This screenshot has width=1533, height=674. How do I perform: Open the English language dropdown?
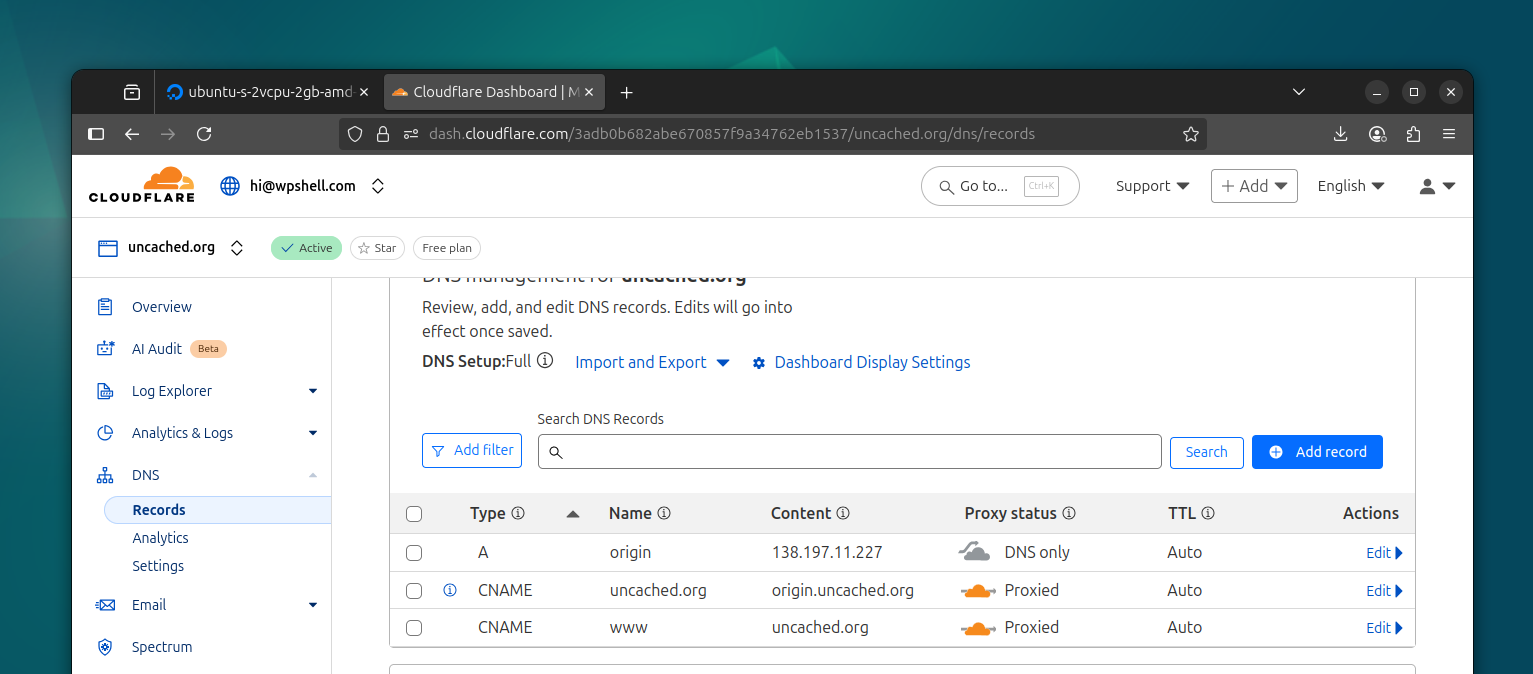click(1350, 186)
